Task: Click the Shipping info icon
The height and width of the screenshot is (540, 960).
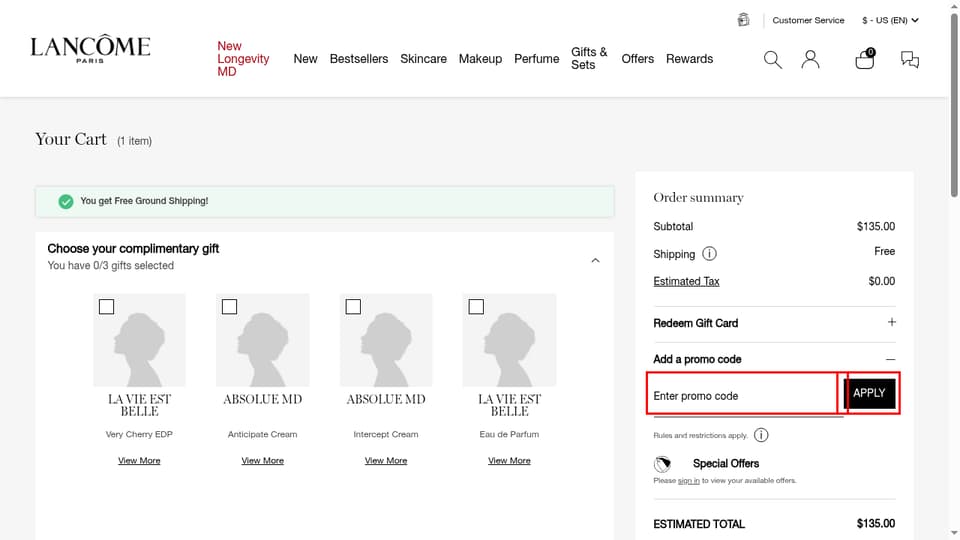Action: 709,253
